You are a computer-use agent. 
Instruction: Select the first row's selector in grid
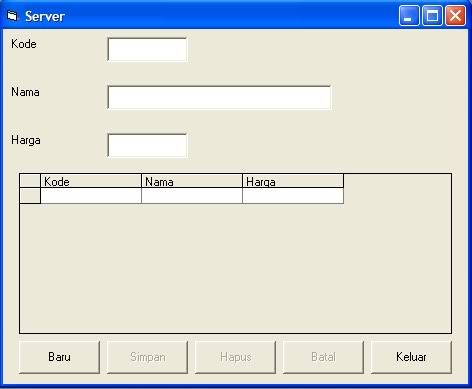click(30, 196)
